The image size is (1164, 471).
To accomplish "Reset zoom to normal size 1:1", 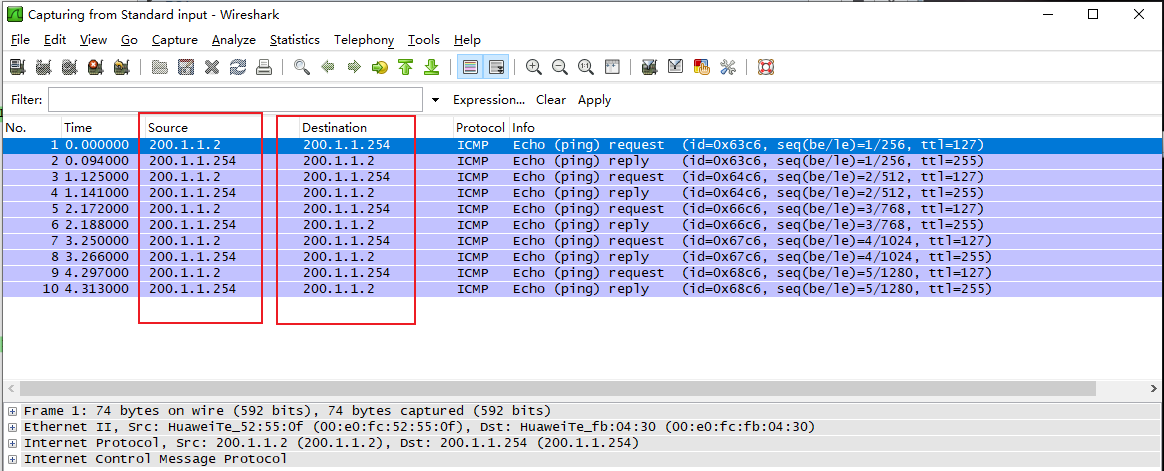I will [585, 68].
